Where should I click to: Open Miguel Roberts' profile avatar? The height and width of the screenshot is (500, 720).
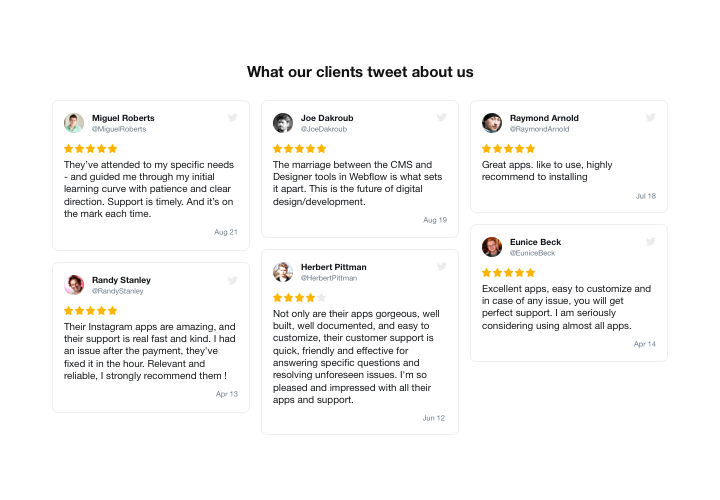coord(74,123)
